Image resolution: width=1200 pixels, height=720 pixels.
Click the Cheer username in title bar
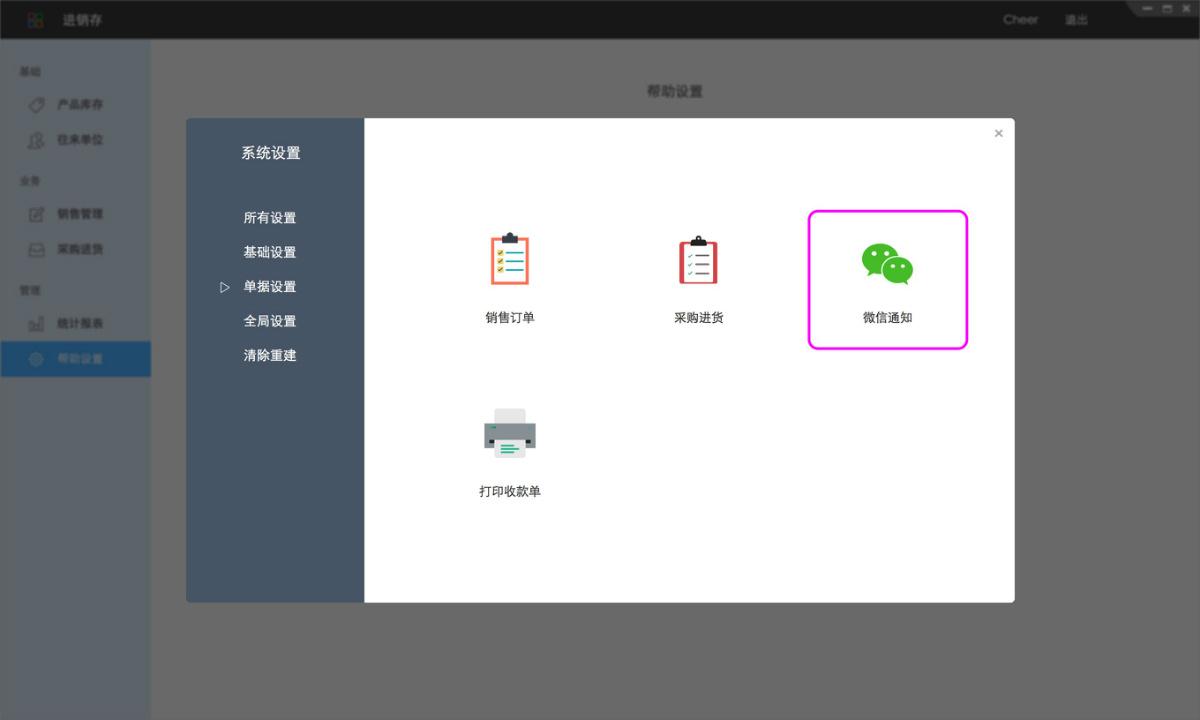(x=1020, y=20)
